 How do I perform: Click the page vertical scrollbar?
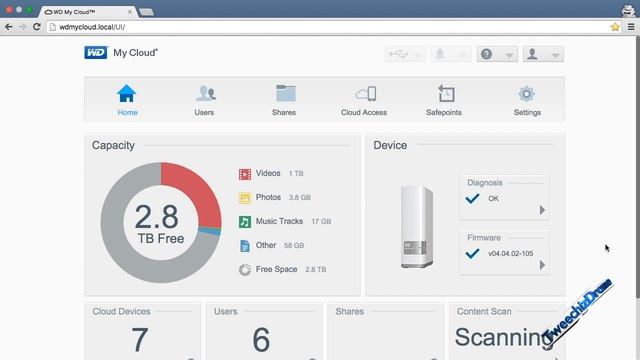(638, 167)
